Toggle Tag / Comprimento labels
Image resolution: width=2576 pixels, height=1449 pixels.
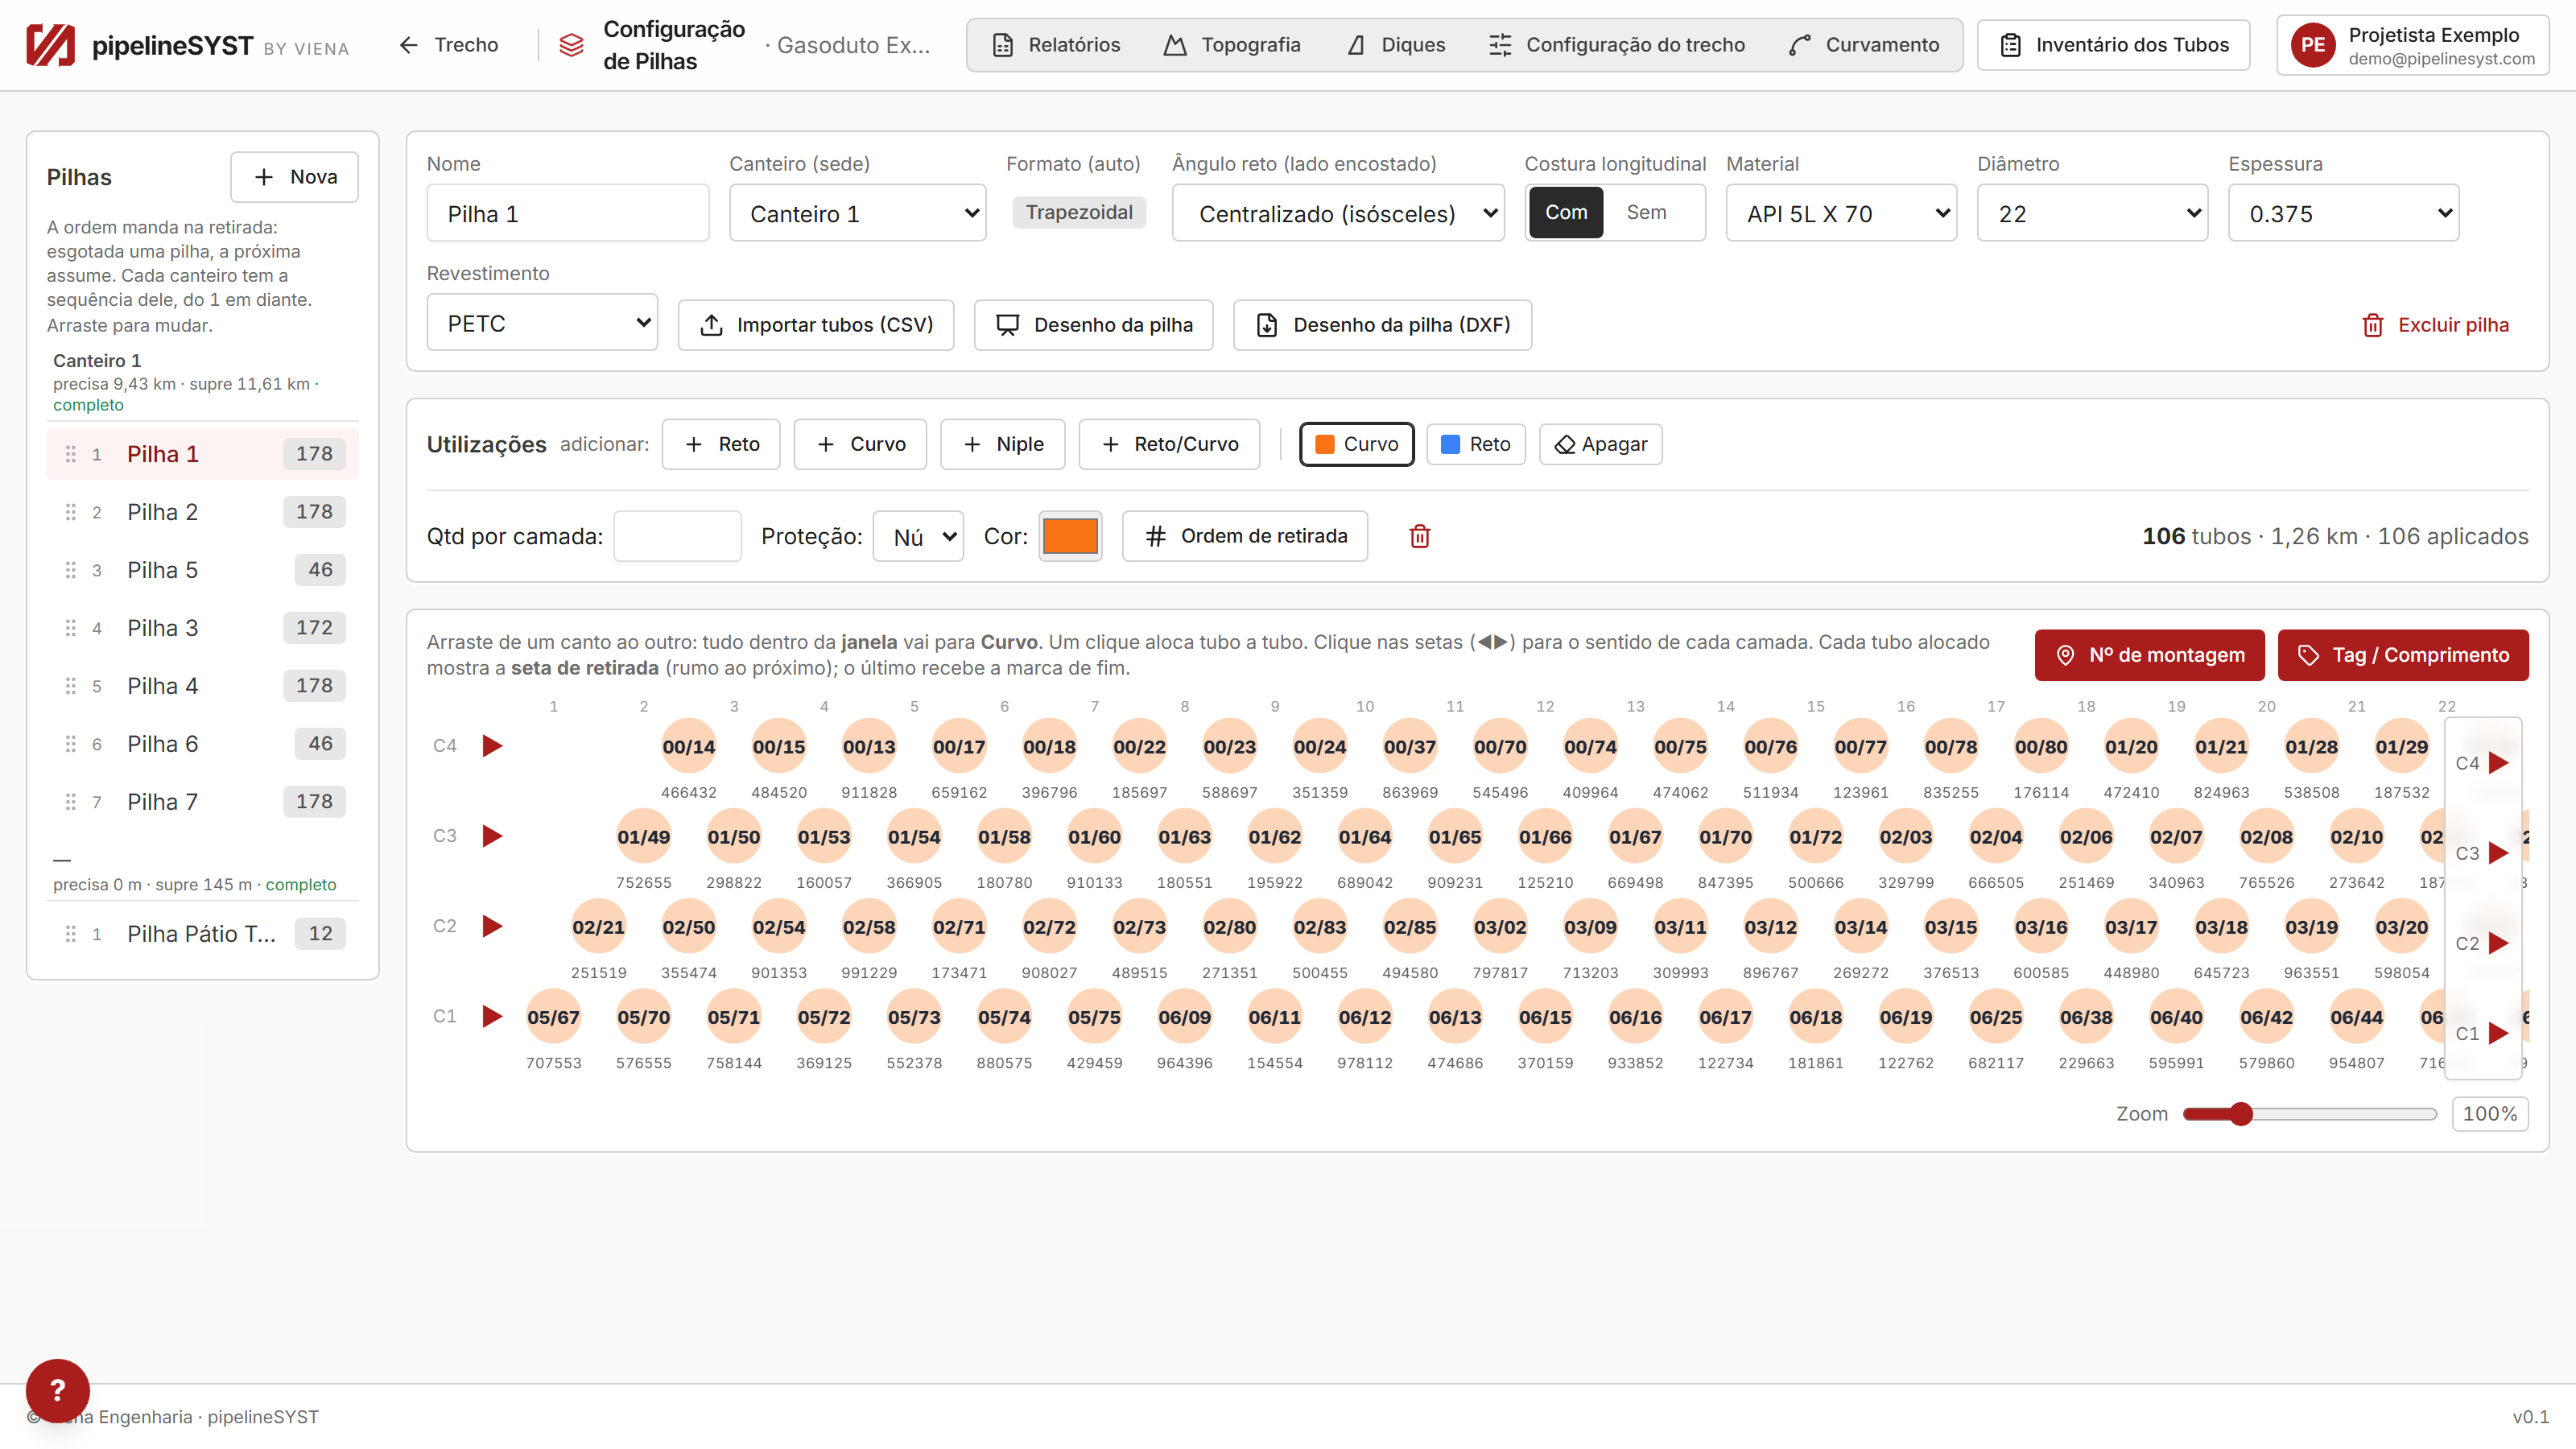(x=2403, y=655)
